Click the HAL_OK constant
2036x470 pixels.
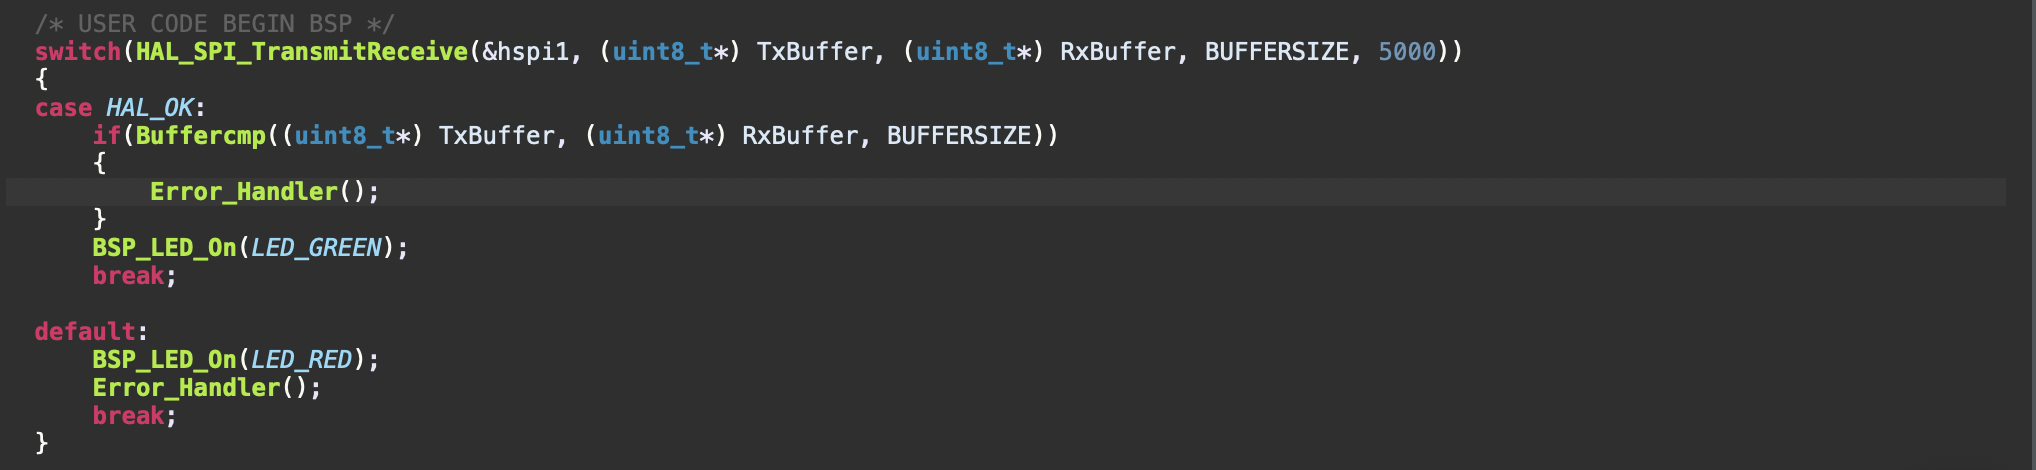coord(149,107)
